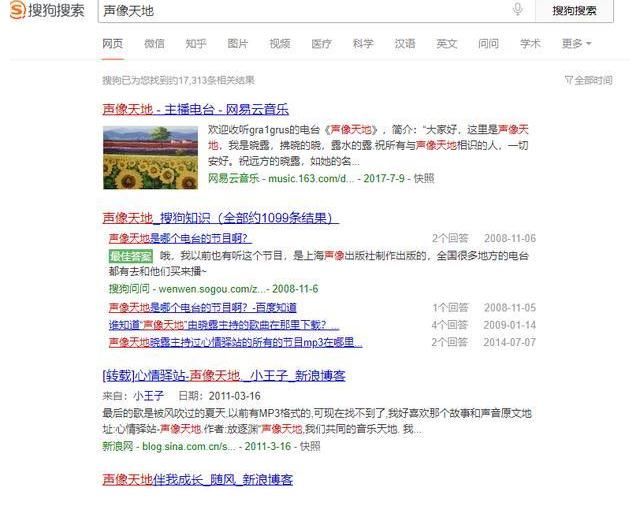Screen dimensions: 640x509
Task: Click the 1个回答 answer count
Action: pyautogui.click(x=450, y=307)
